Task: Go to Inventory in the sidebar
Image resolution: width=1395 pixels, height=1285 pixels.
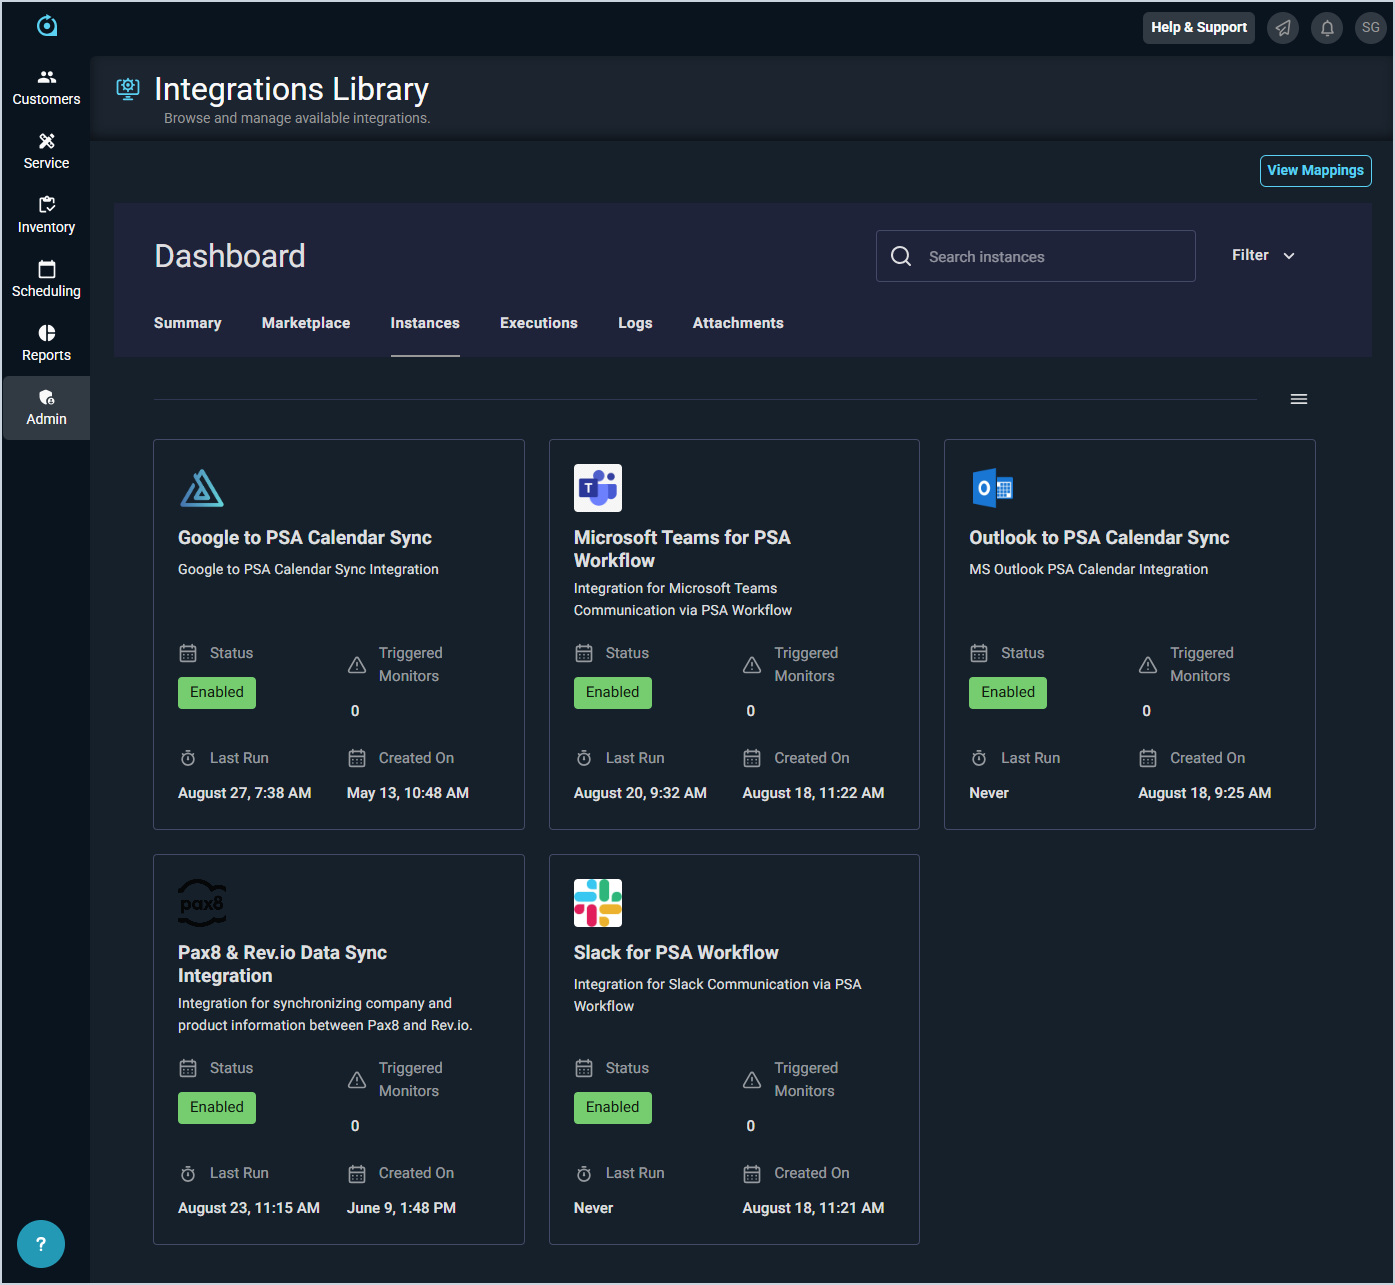Action: [46, 216]
